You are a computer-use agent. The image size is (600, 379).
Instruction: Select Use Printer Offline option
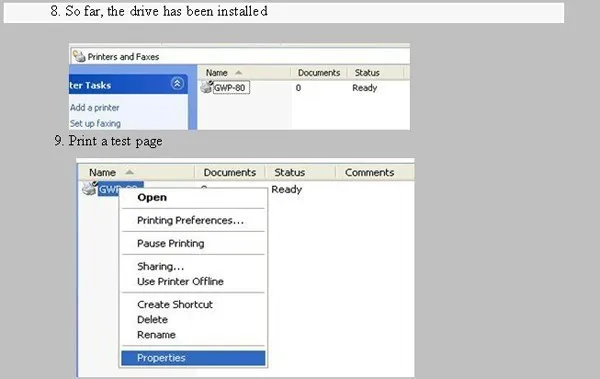coord(180,281)
